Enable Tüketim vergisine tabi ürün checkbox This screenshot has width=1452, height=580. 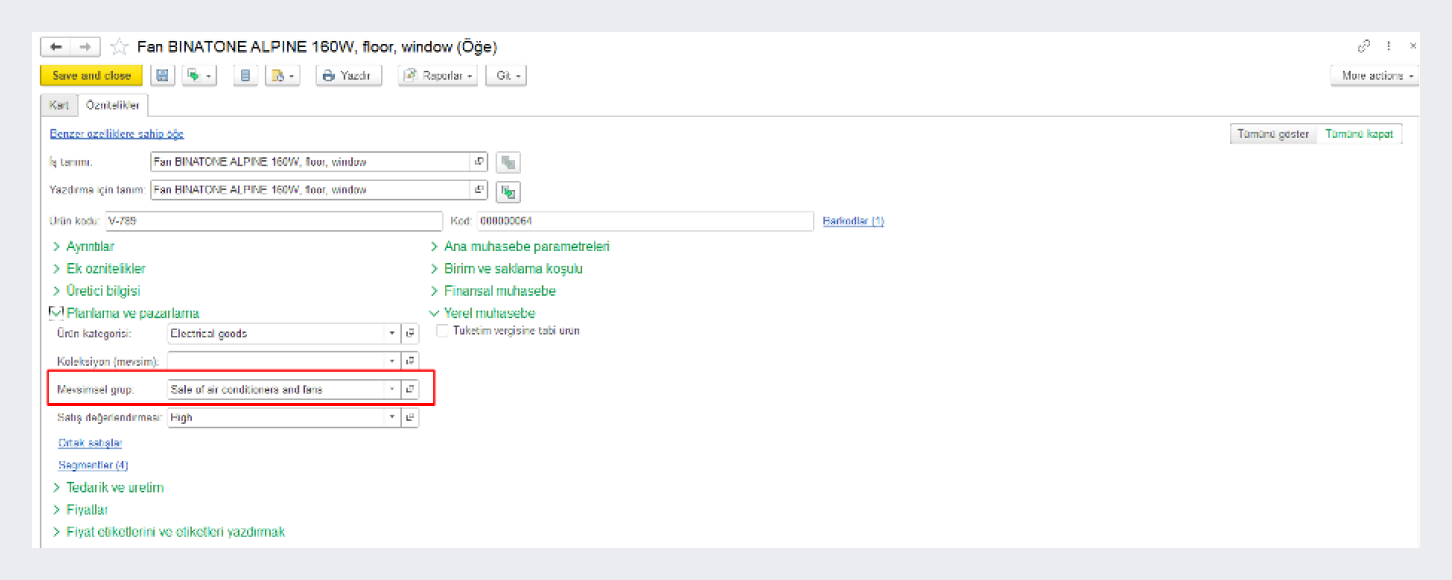click(x=443, y=331)
